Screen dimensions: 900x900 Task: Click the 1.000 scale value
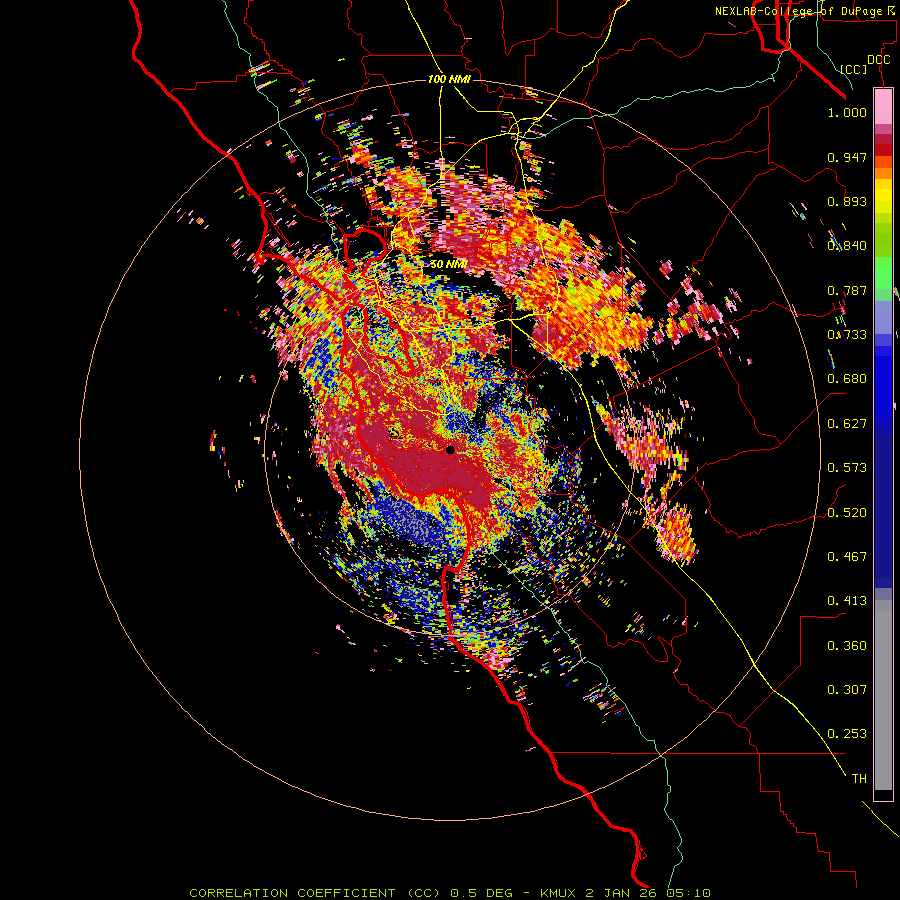(847, 112)
